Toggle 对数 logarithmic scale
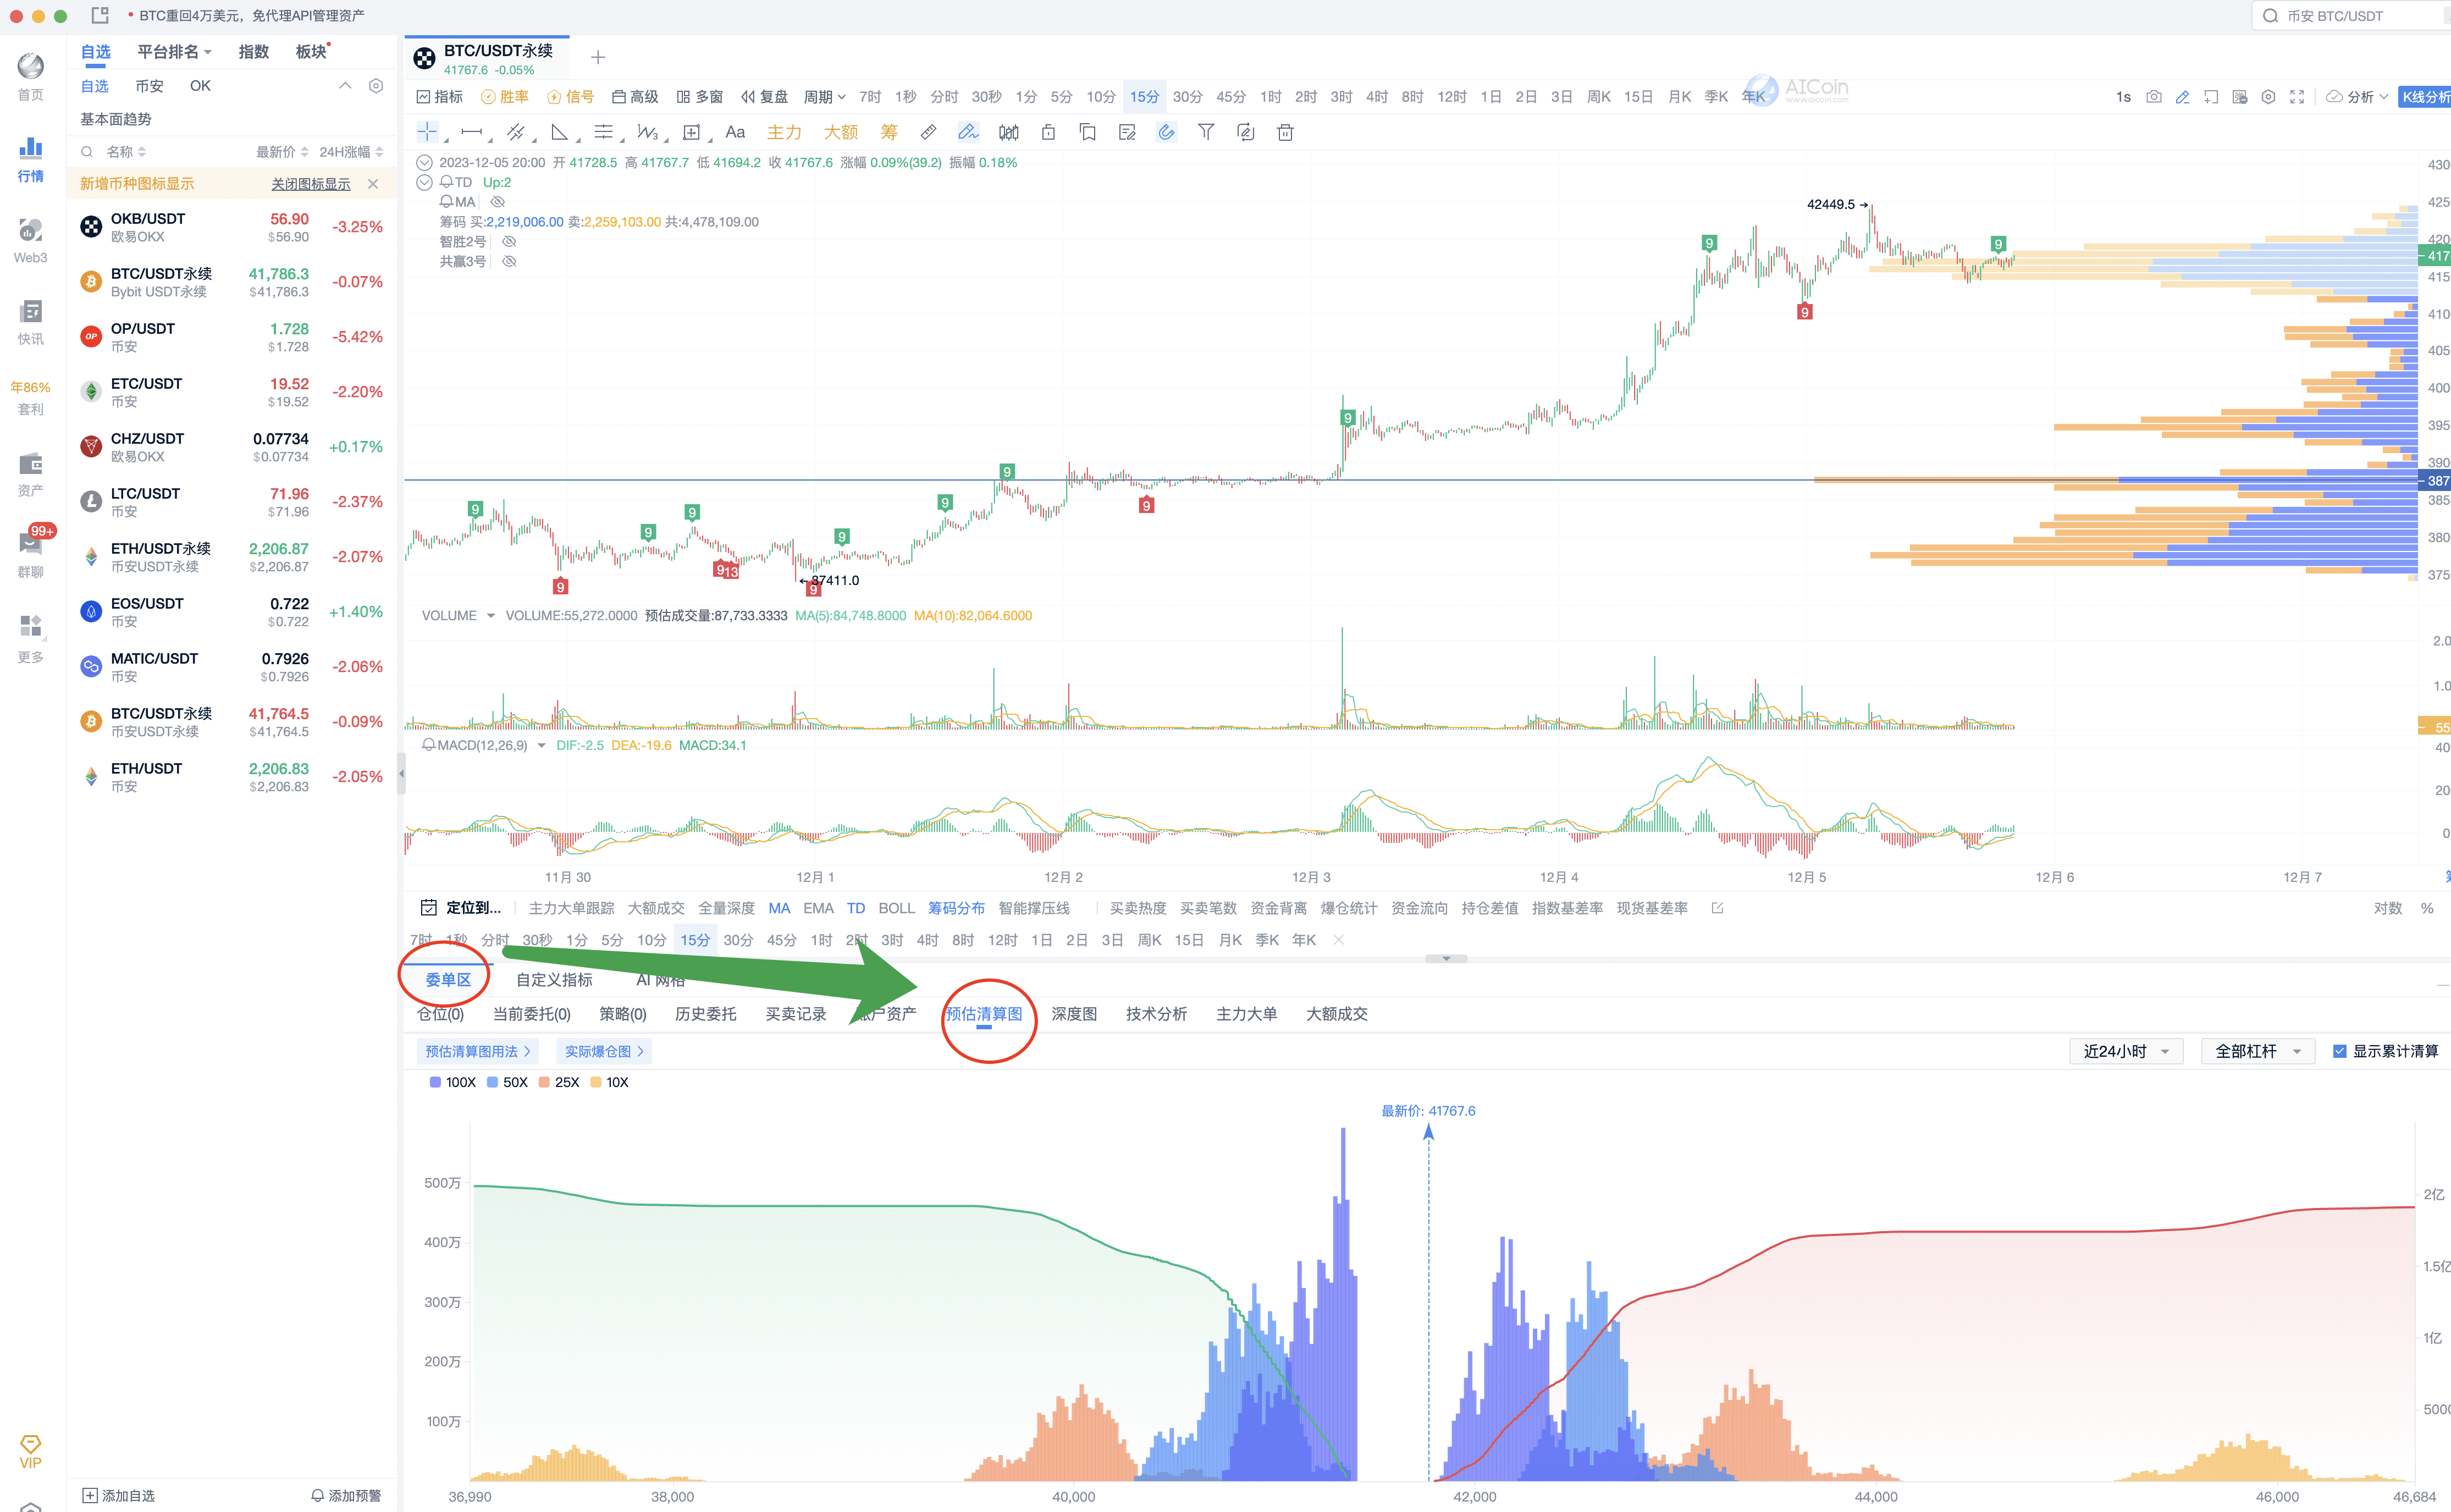 coord(2388,908)
